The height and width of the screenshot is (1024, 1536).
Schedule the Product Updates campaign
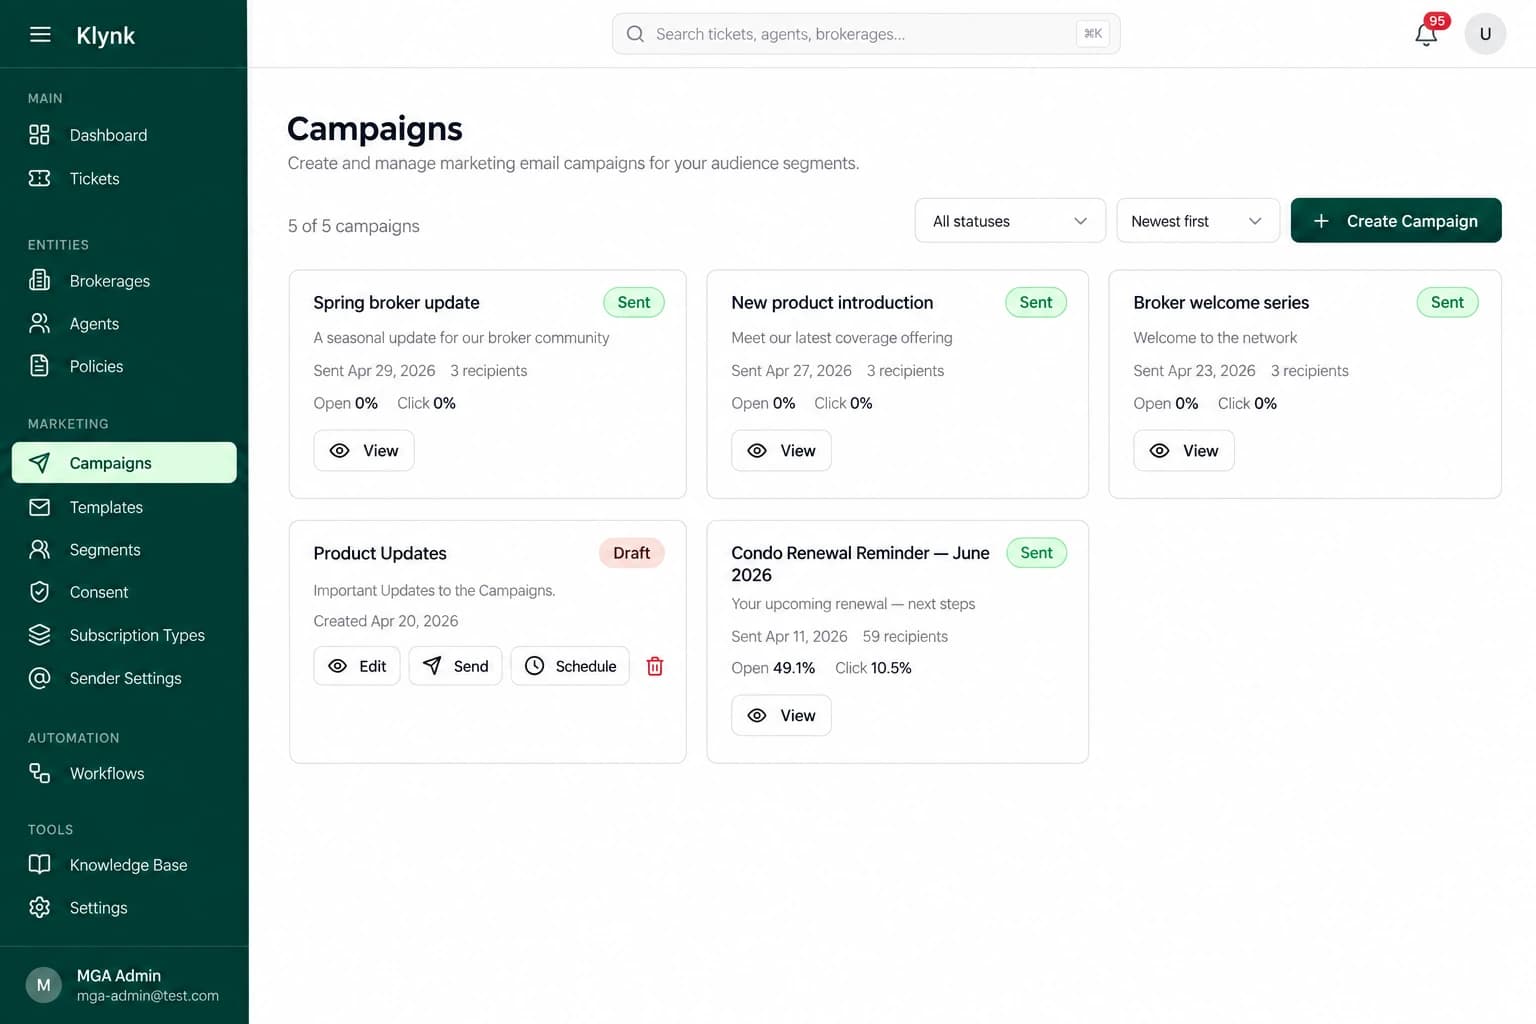[x=570, y=666]
